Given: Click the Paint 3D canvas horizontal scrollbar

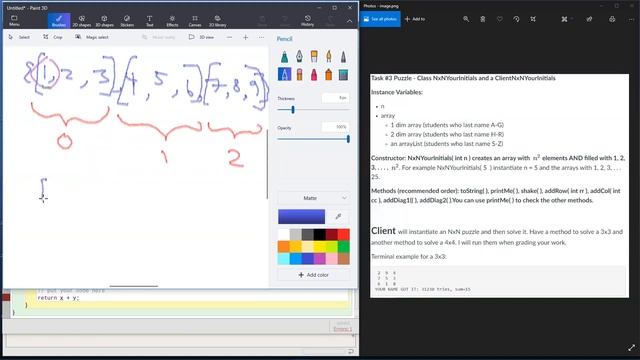Looking at the screenshot, I should tap(133, 286).
